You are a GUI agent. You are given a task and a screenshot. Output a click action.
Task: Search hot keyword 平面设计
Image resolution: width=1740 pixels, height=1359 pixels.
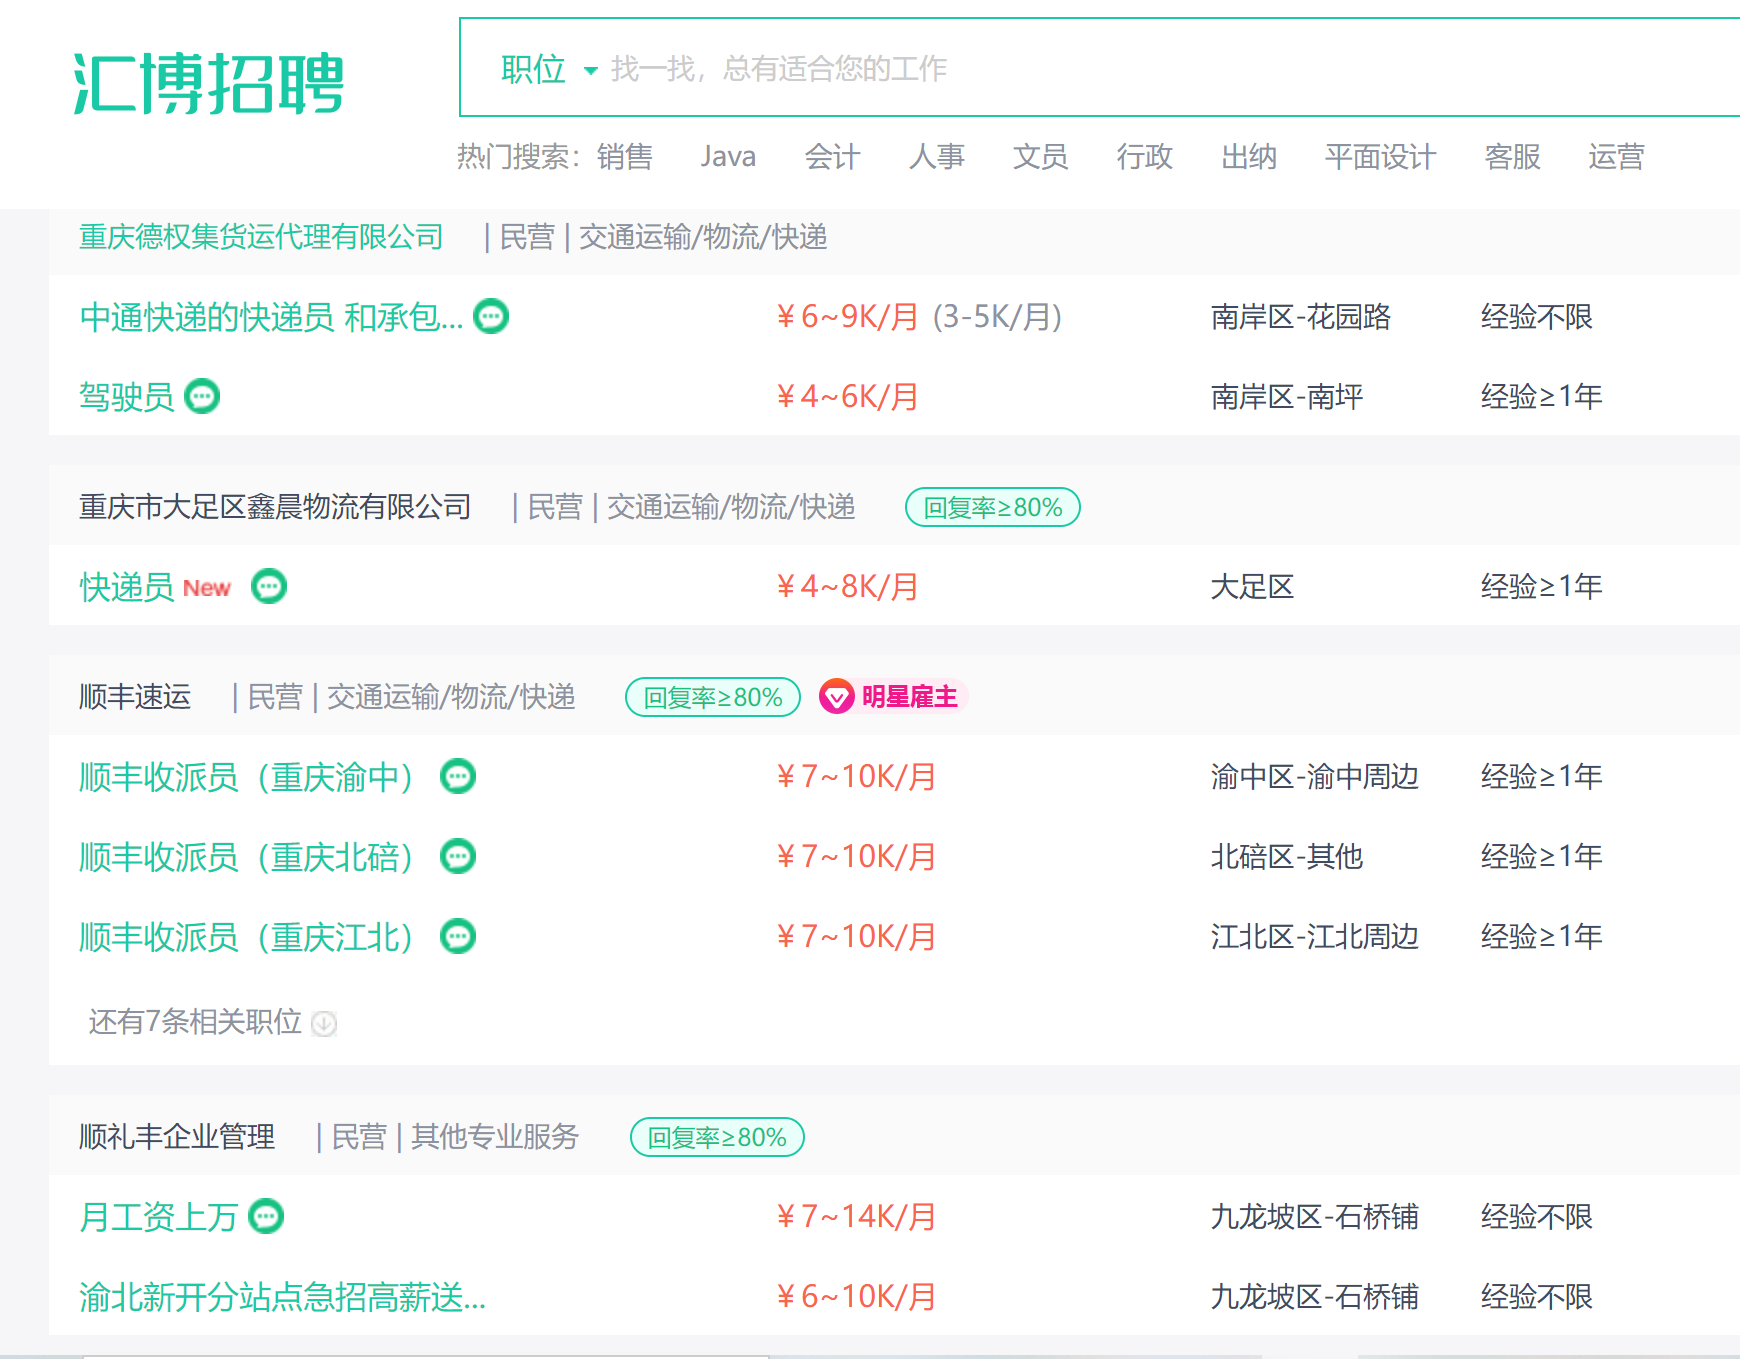1380,157
